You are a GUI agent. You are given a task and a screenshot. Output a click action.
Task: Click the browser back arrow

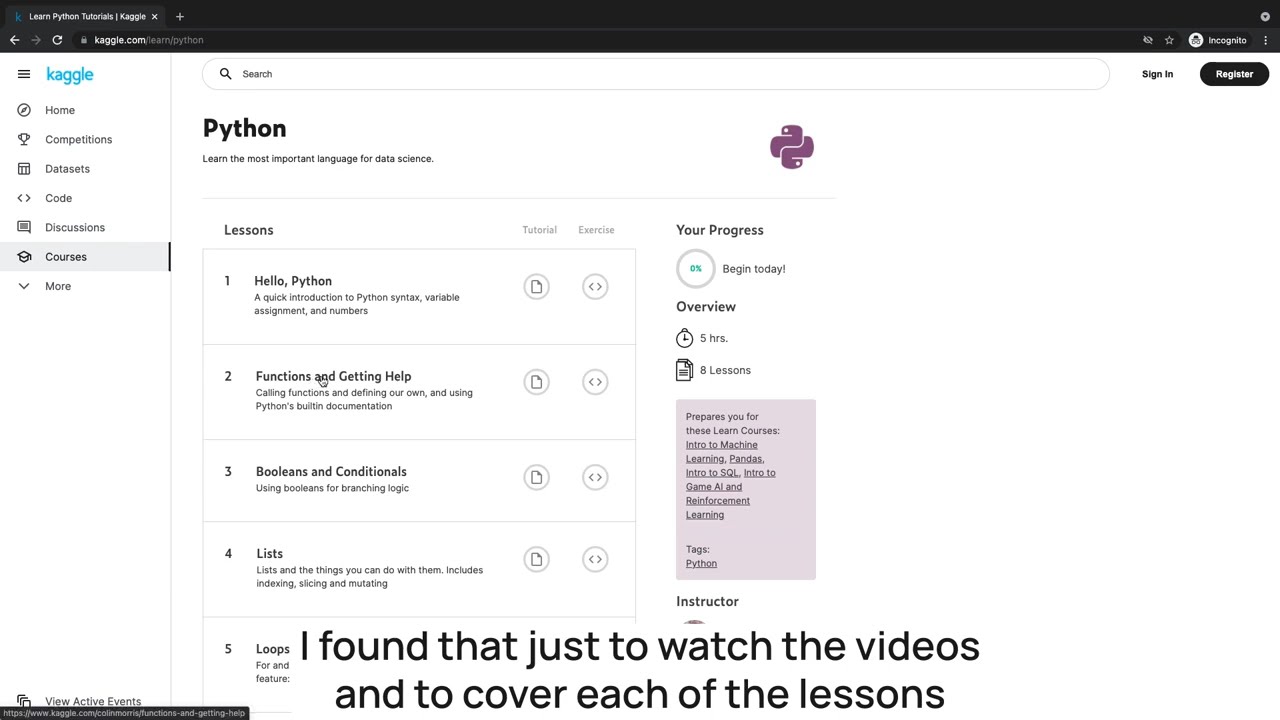pyautogui.click(x=14, y=40)
